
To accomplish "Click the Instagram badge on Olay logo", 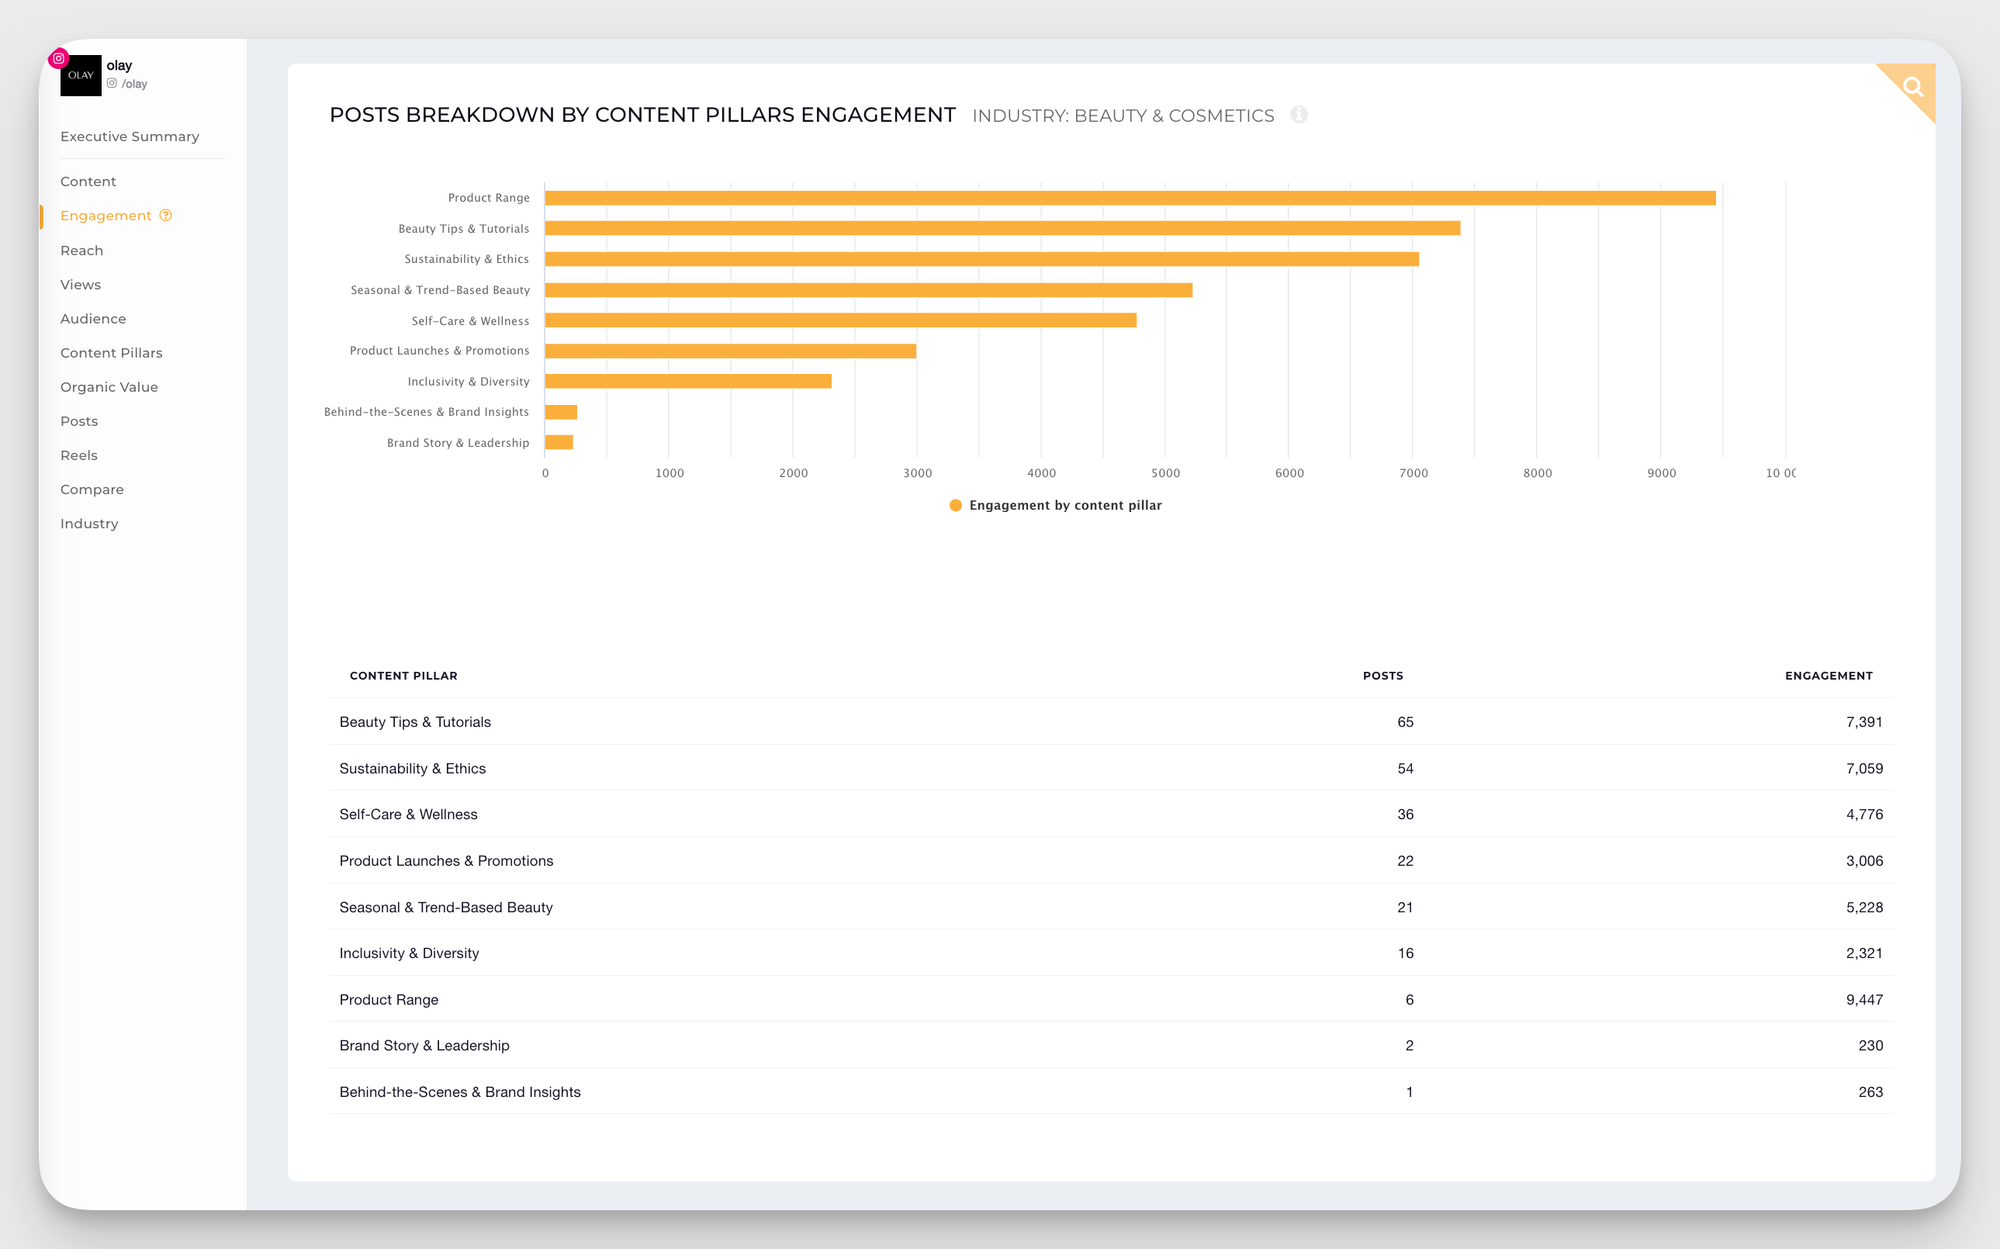I will (59, 58).
